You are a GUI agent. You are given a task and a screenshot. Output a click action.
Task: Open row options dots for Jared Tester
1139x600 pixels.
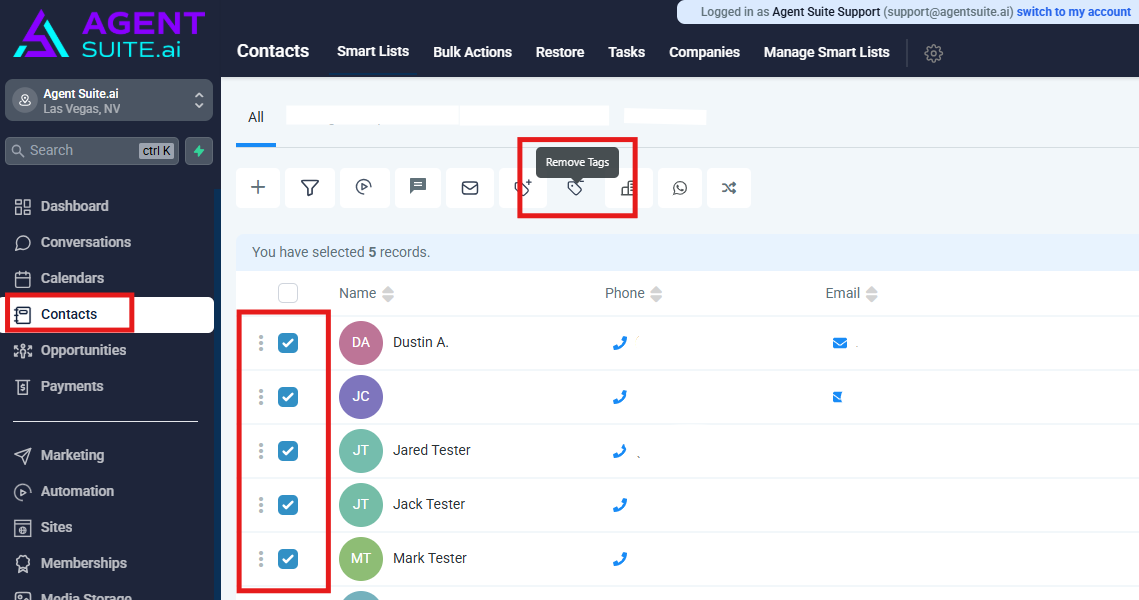point(261,450)
